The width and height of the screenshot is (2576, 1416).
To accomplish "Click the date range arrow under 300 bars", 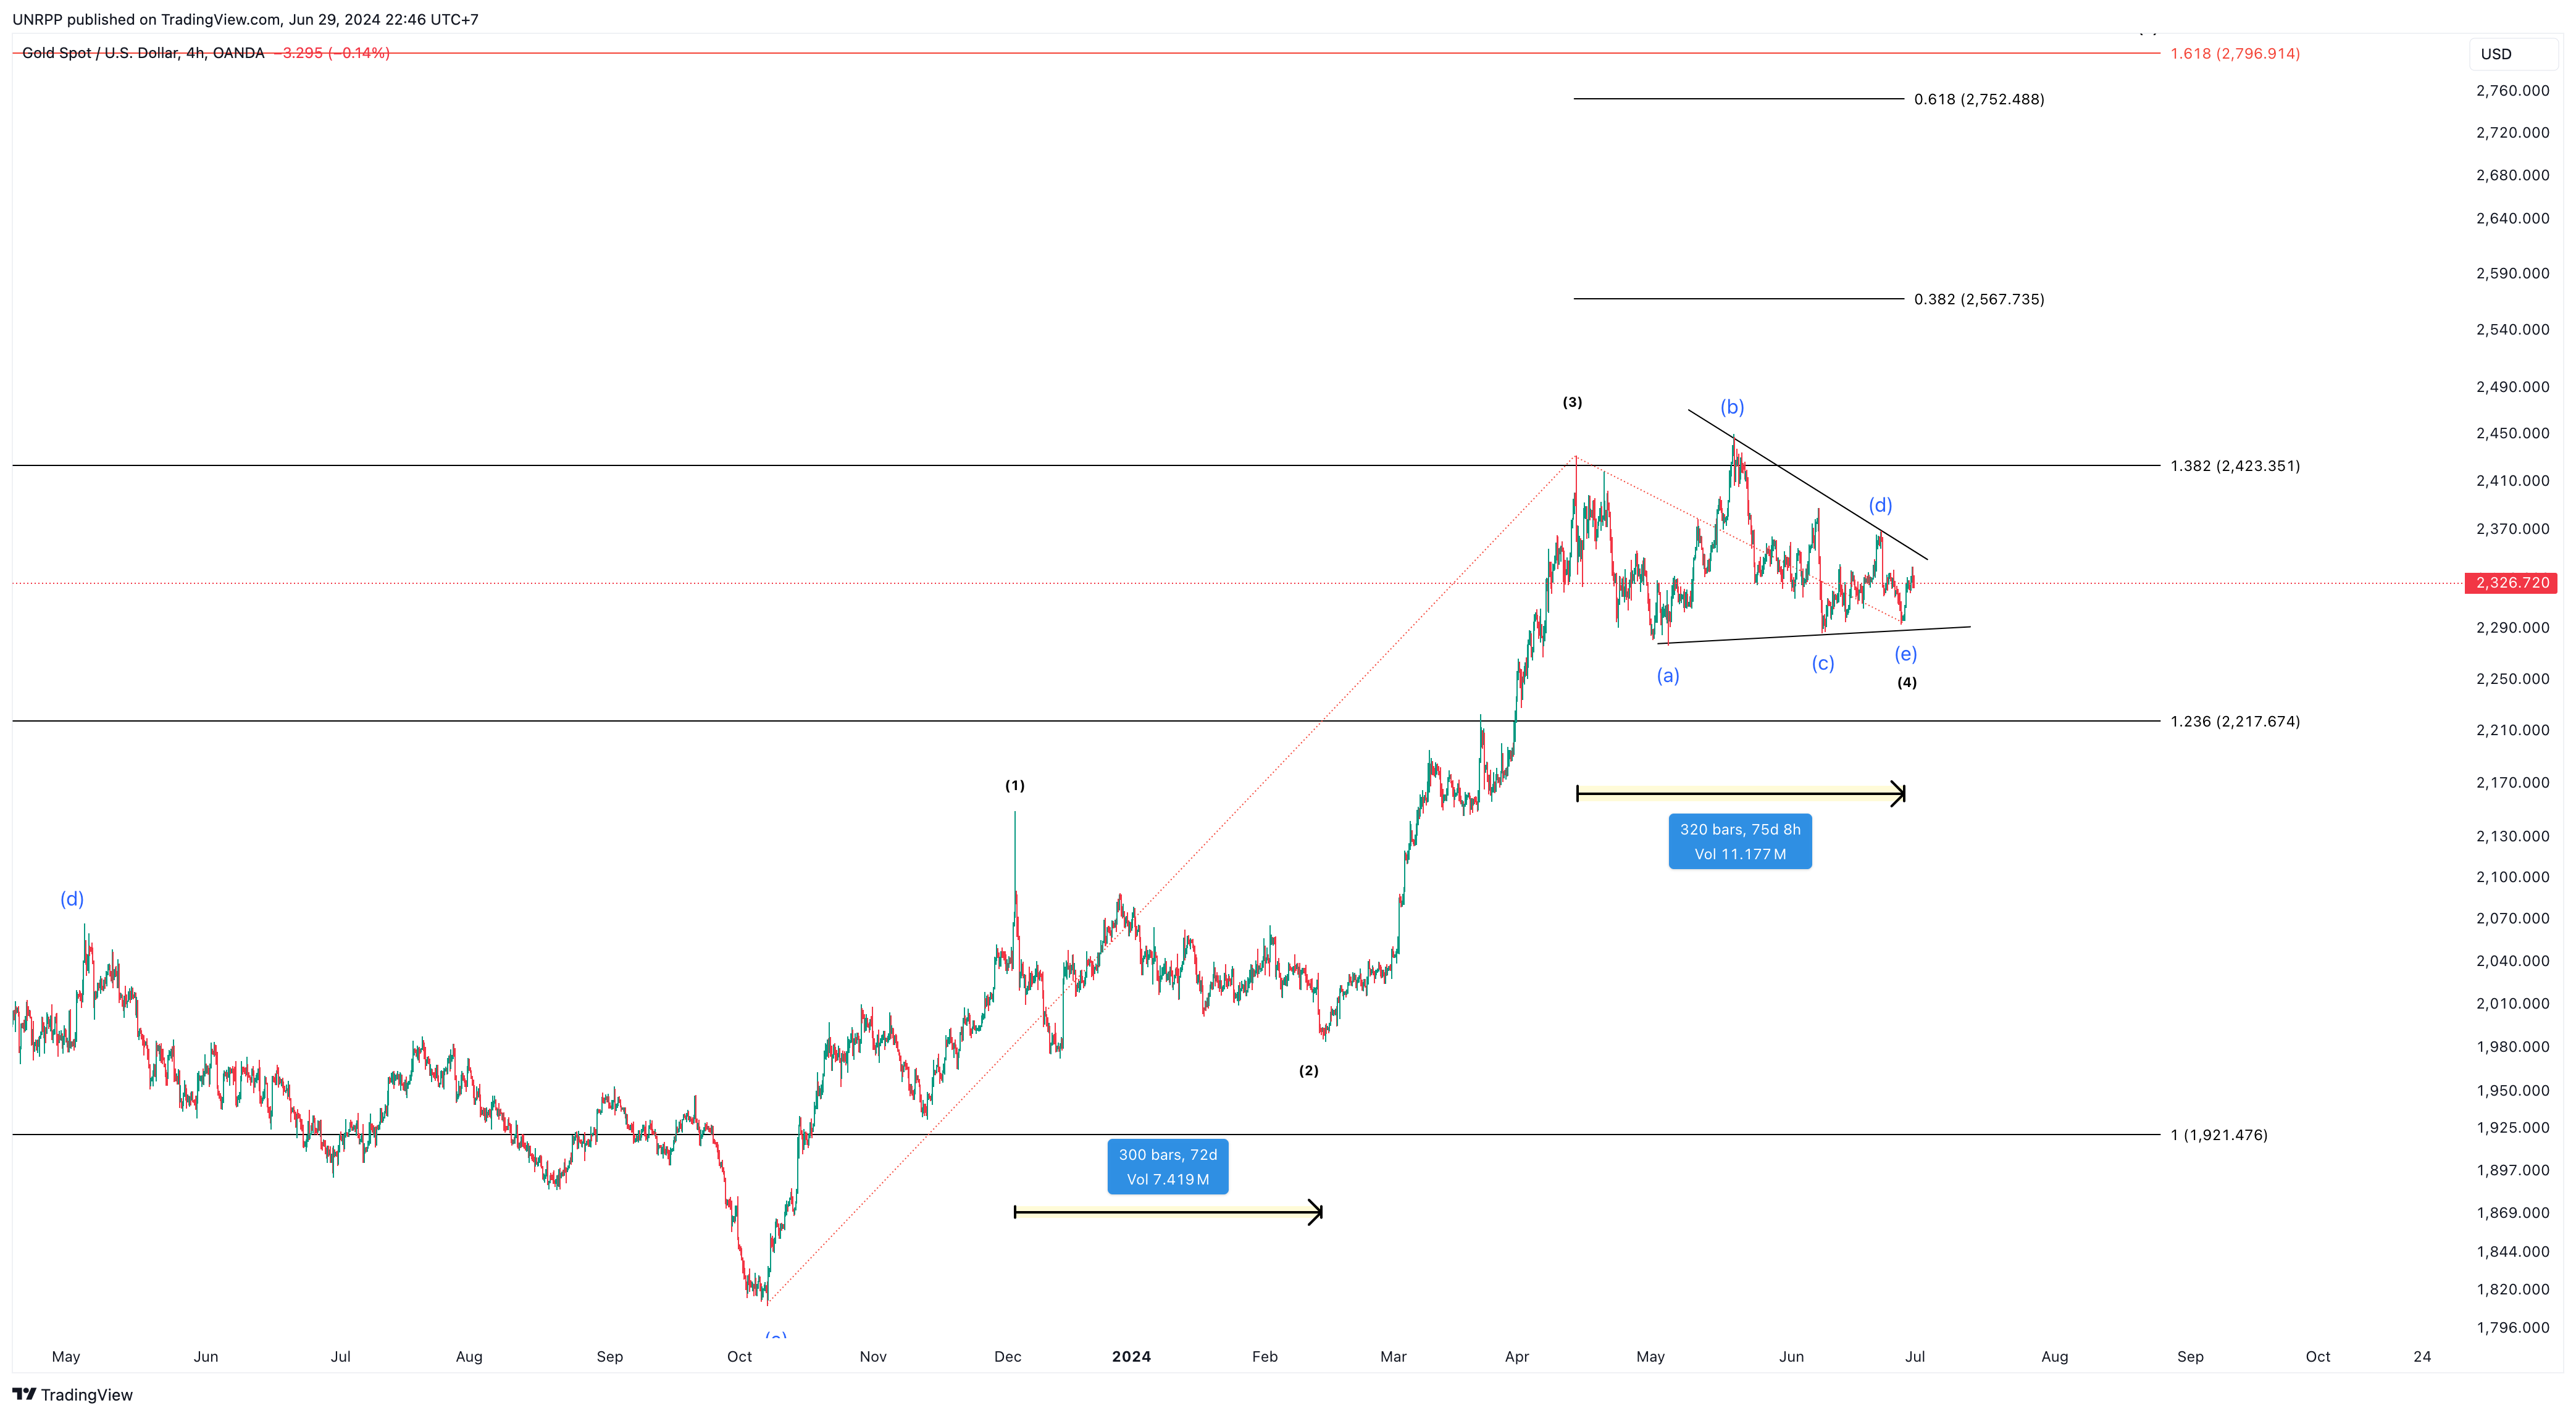I will [x=1168, y=1212].
